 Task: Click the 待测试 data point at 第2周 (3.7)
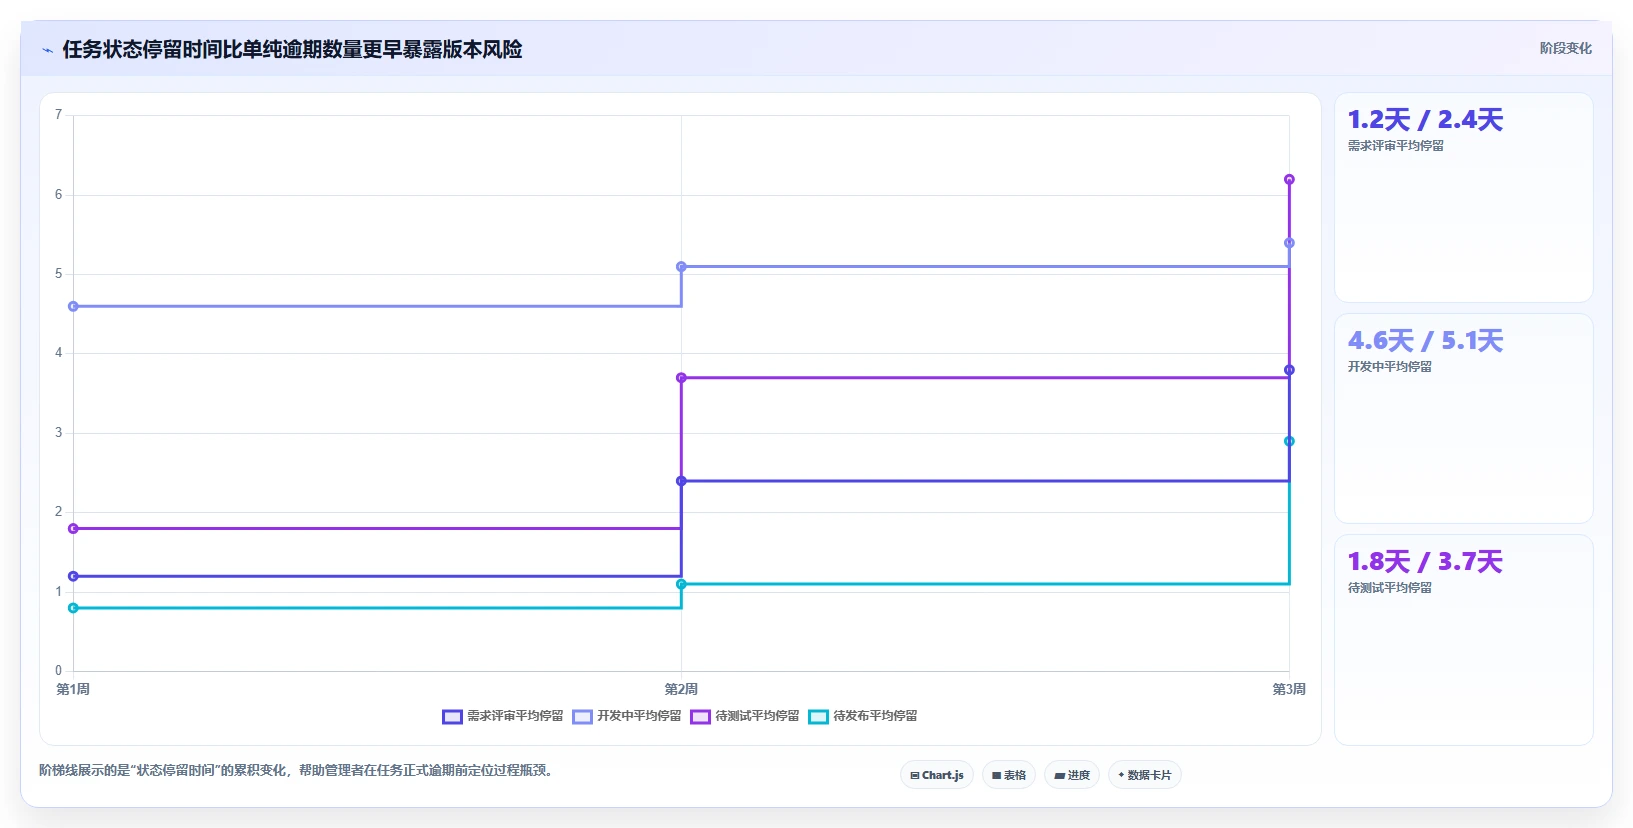coord(681,378)
